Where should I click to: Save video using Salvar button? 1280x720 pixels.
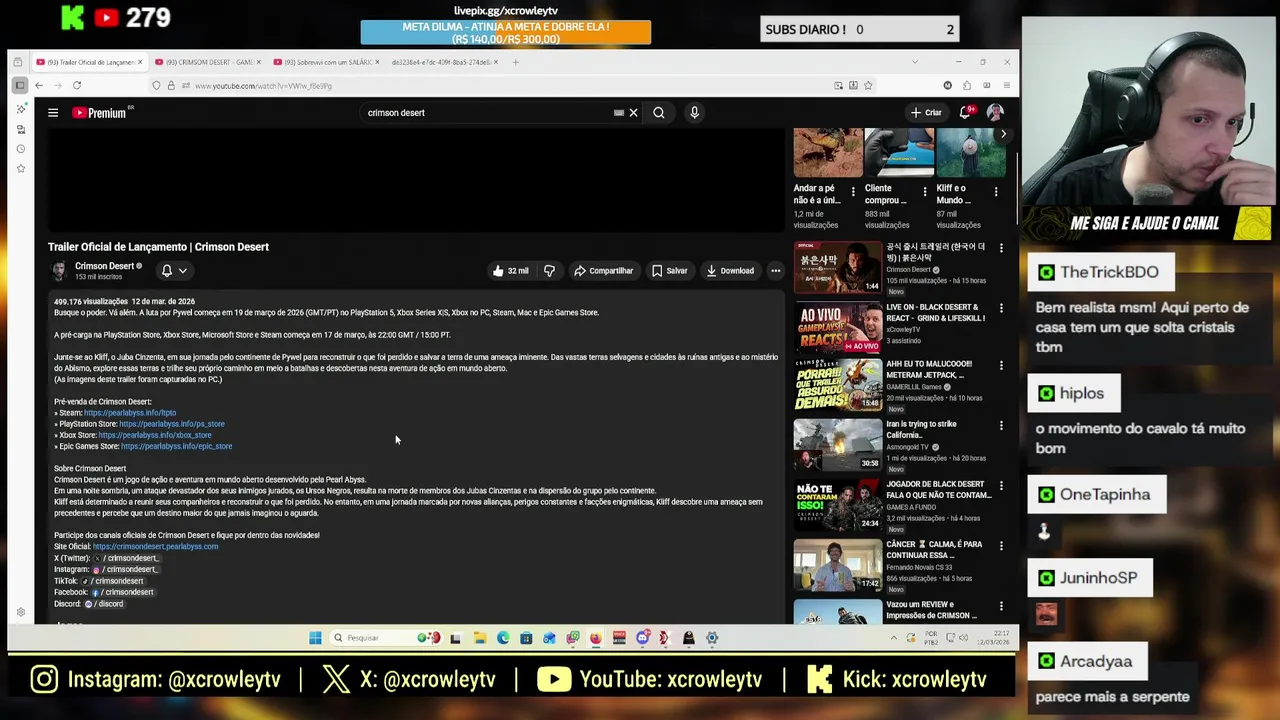pos(670,271)
